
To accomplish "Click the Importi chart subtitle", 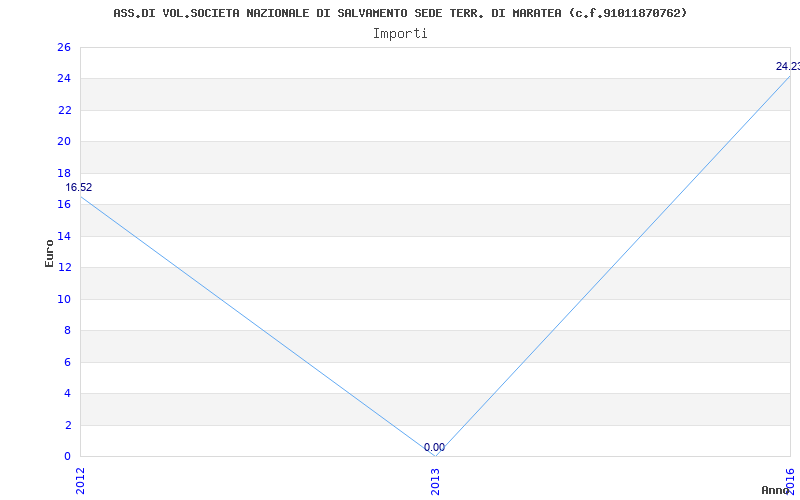I will (x=400, y=34).
